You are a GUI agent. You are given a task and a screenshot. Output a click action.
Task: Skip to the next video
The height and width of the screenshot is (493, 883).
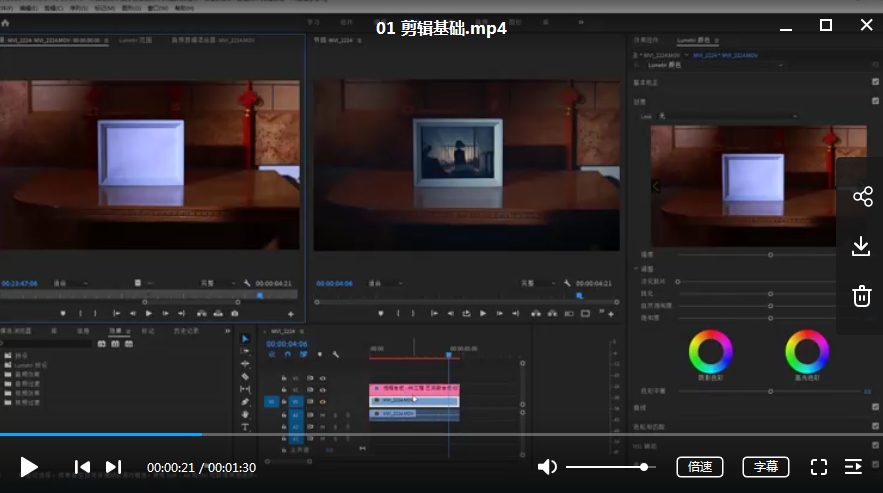113,467
